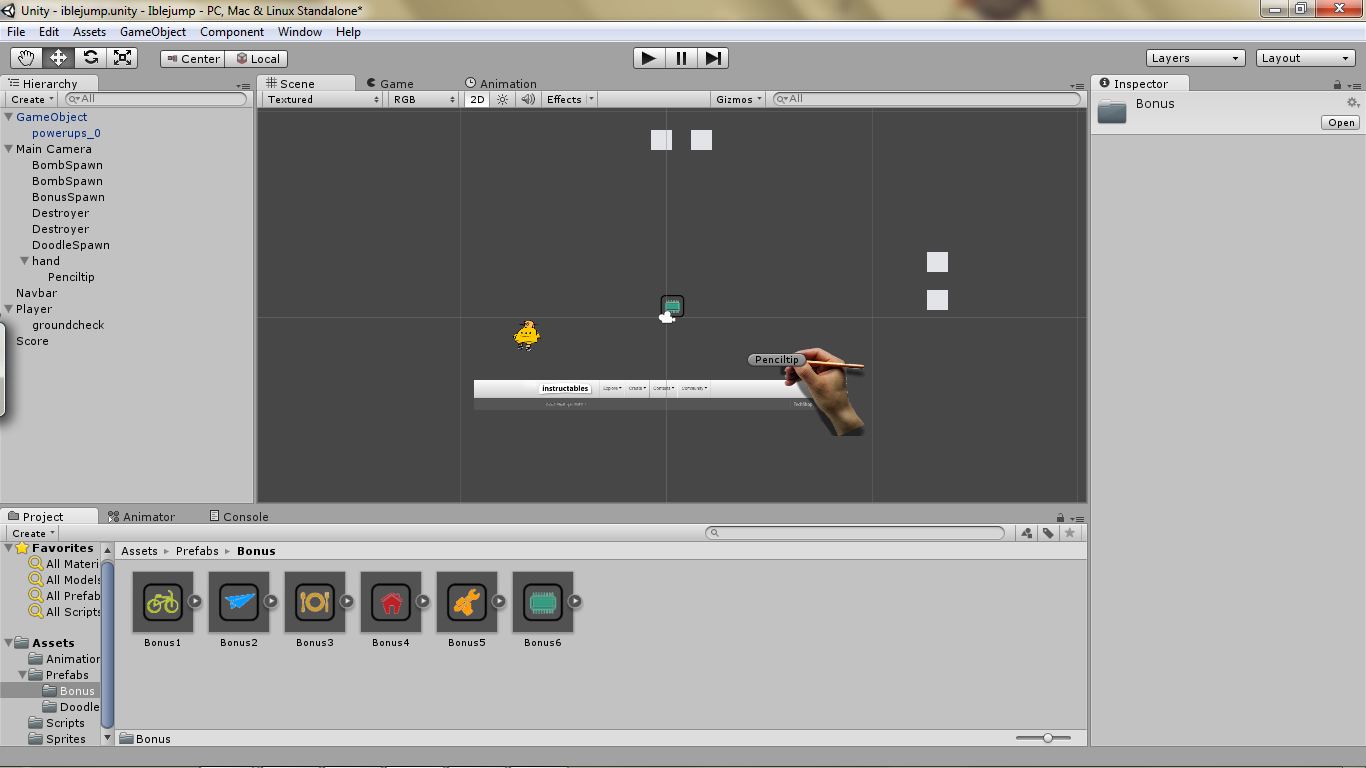Toggle the Inspector panel lock
The width and height of the screenshot is (1366, 768).
pyautogui.click(x=1338, y=85)
